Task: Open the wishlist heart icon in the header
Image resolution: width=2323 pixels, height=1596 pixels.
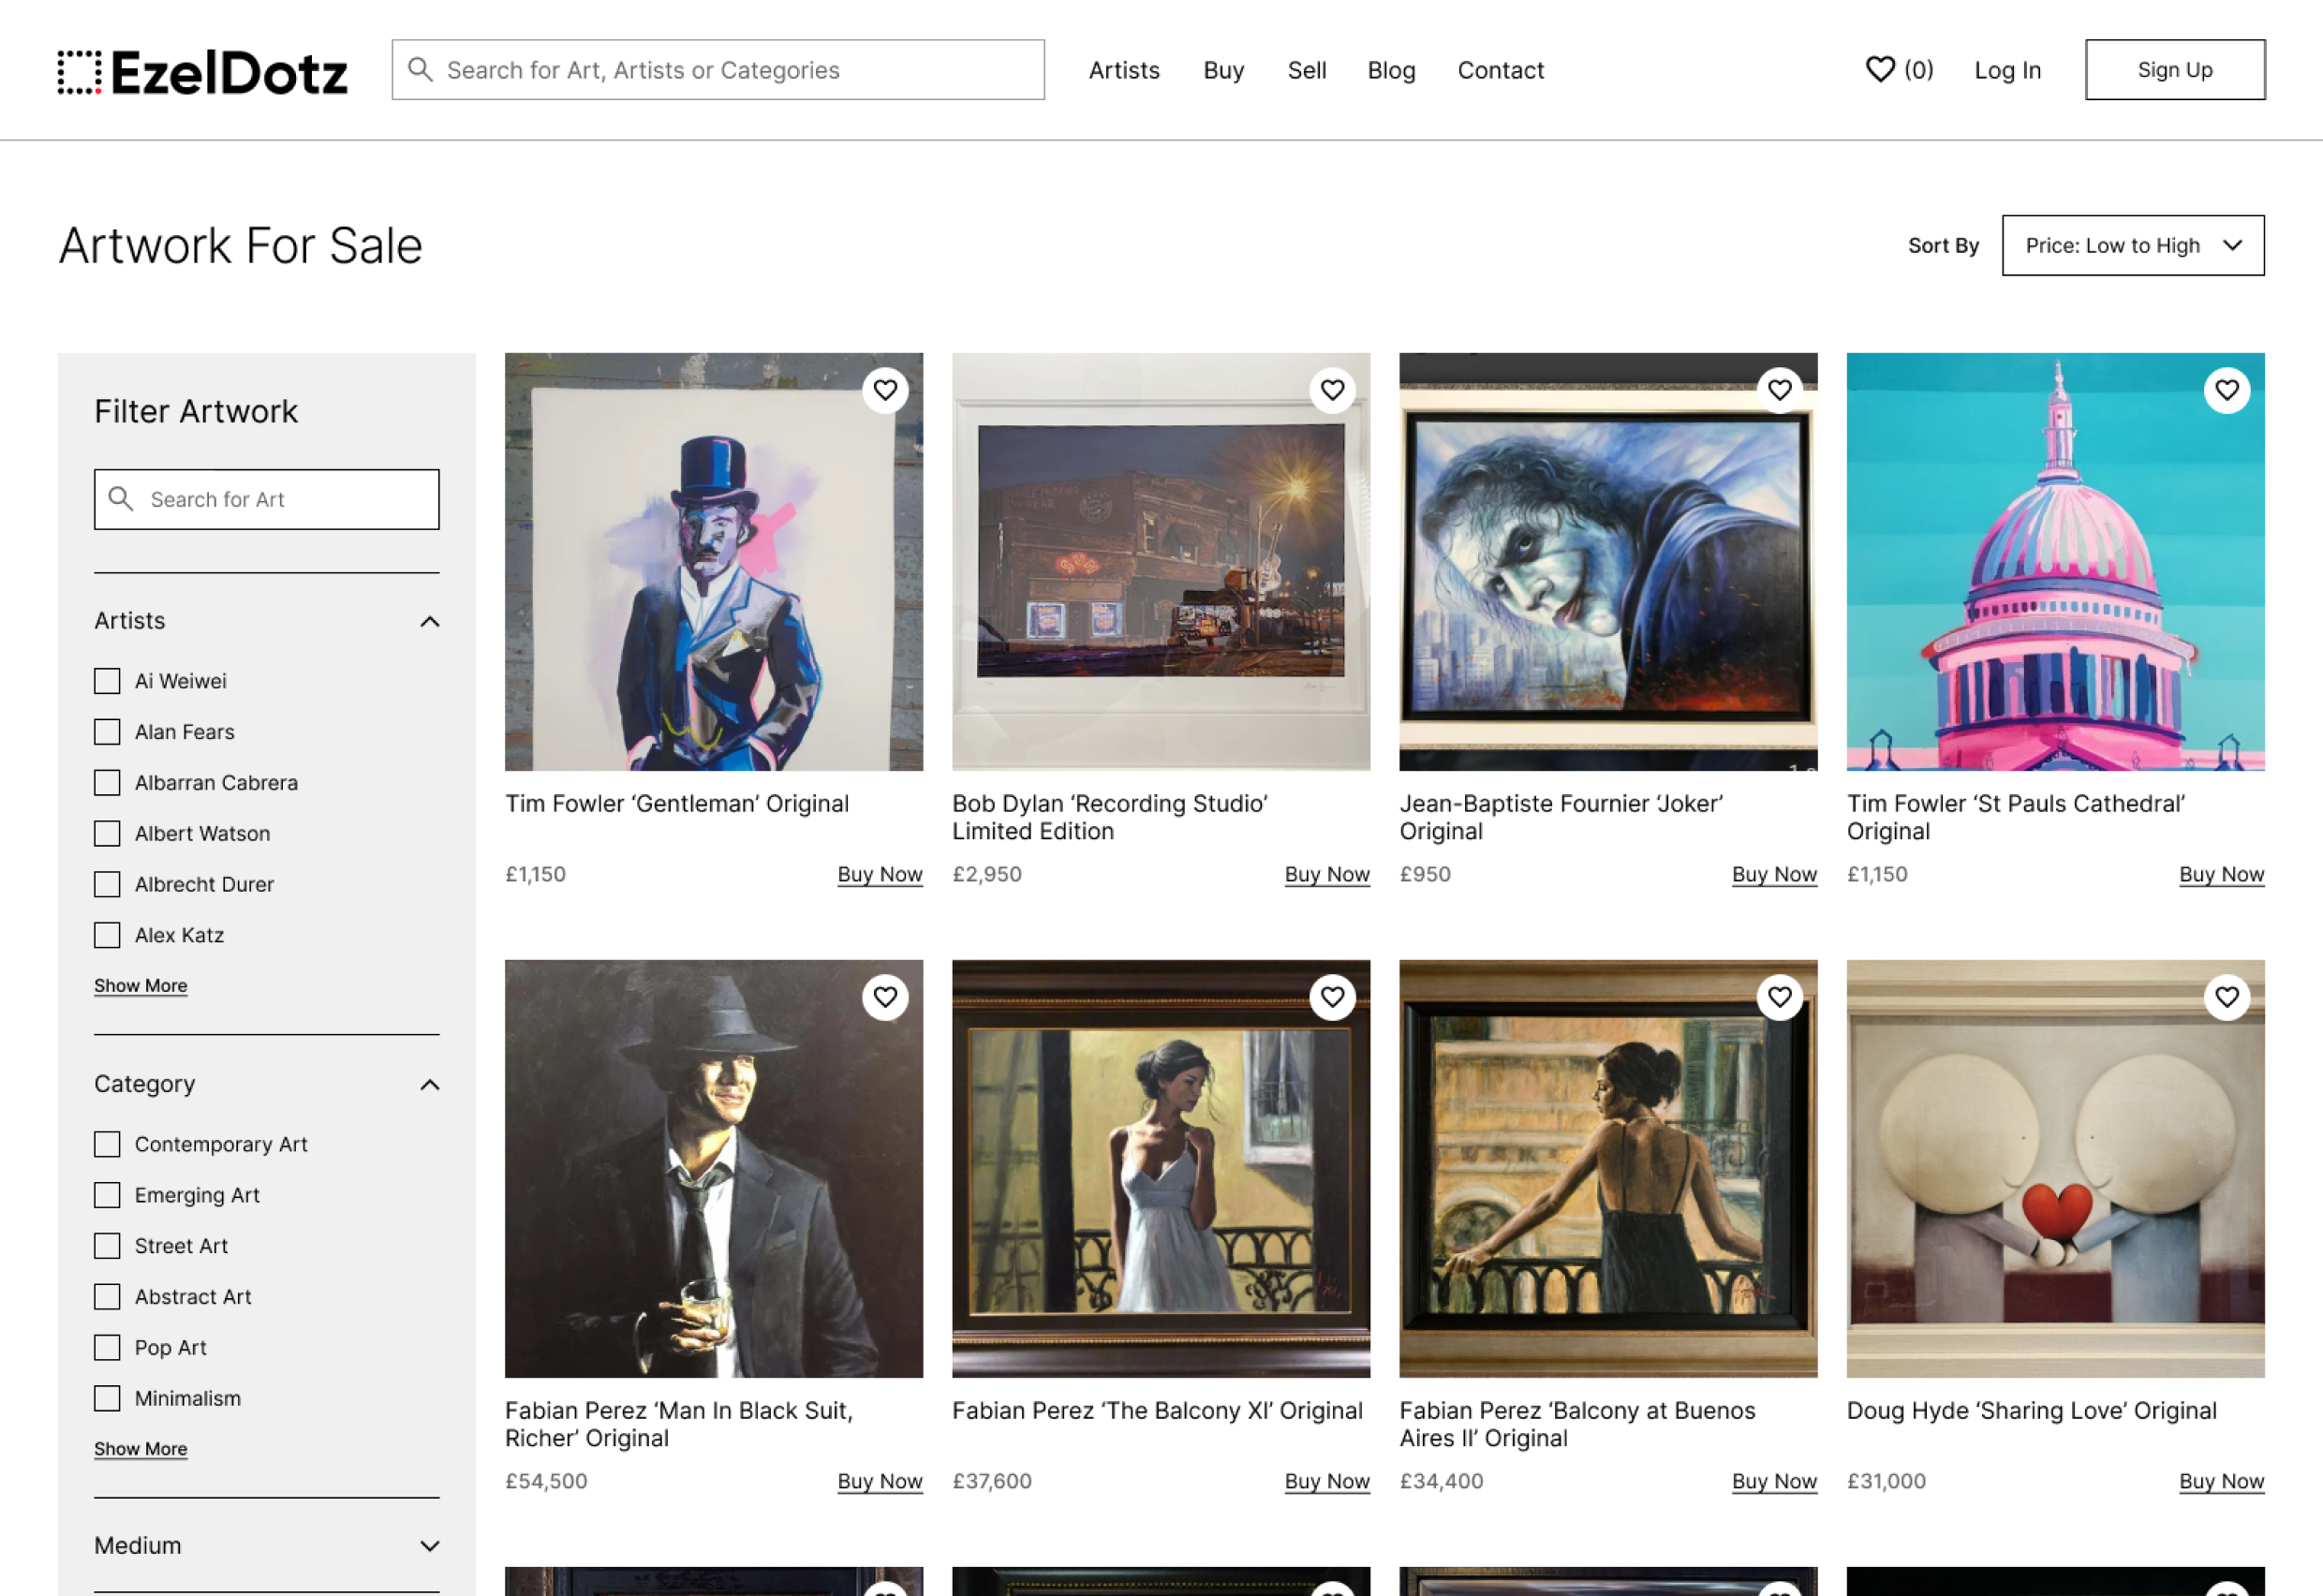Action: coord(1880,70)
